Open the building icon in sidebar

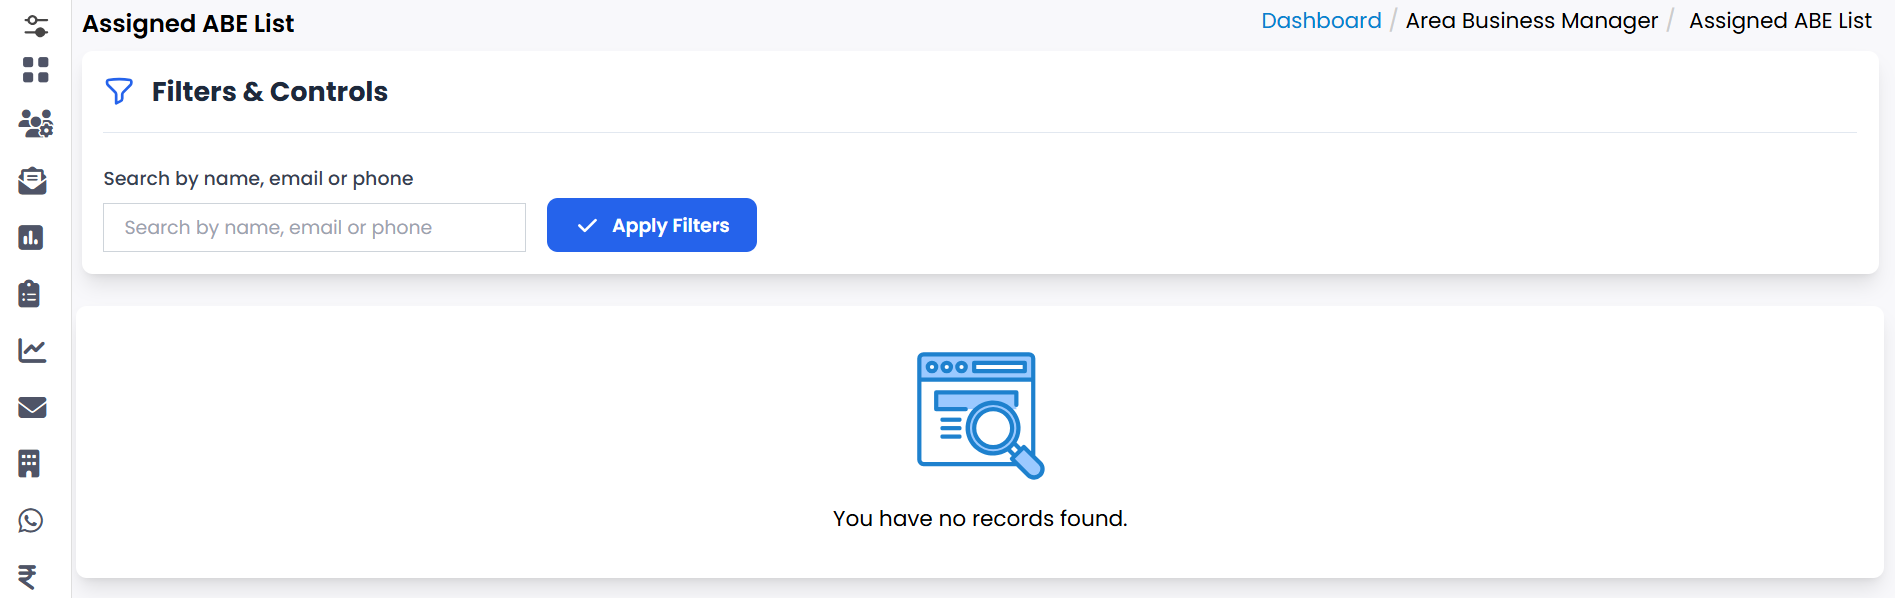pos(30,464)
